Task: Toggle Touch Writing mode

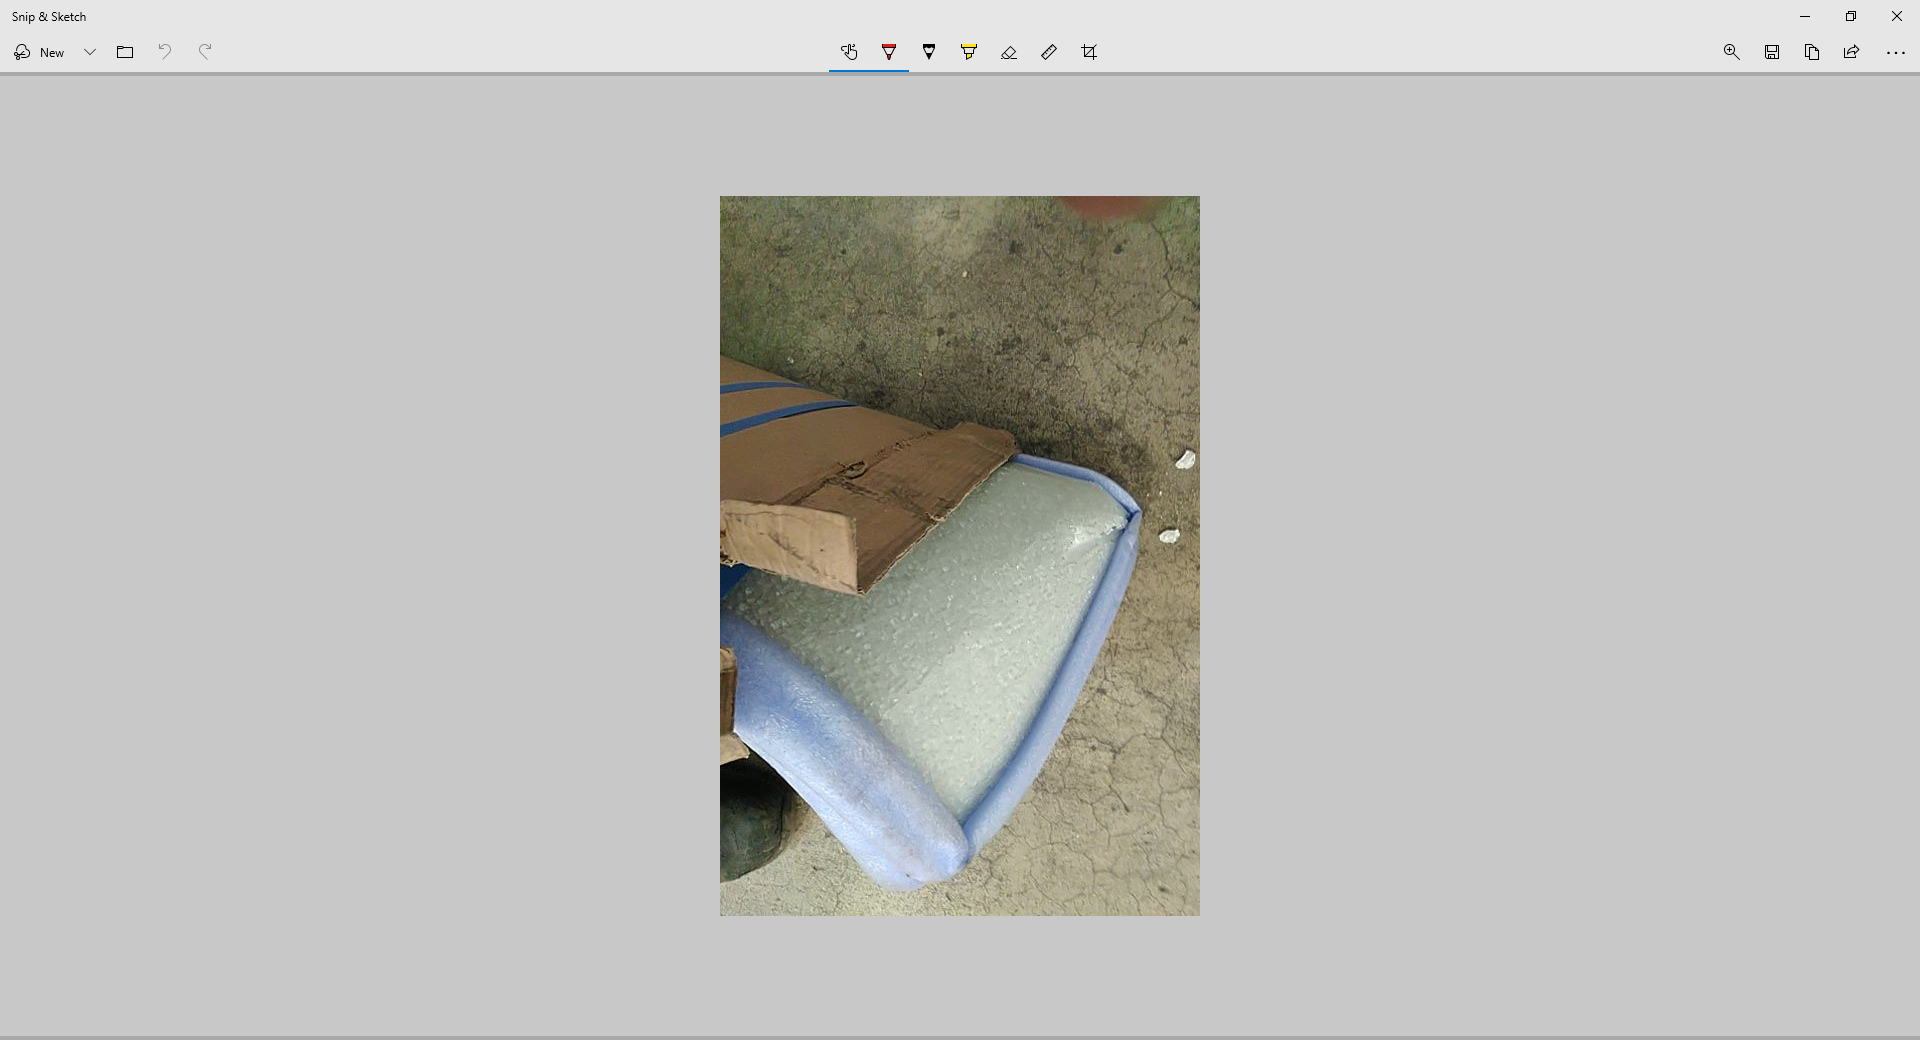Action: click(849, 52)
